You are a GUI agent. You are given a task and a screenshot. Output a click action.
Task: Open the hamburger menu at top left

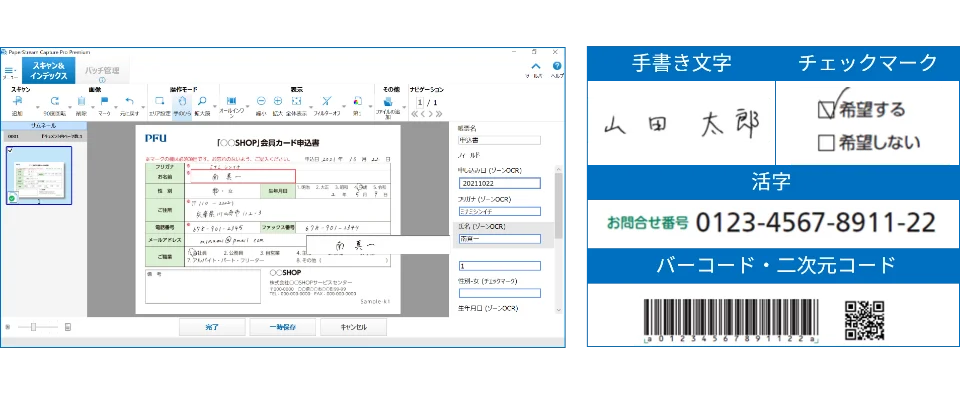tap(9, 71)
